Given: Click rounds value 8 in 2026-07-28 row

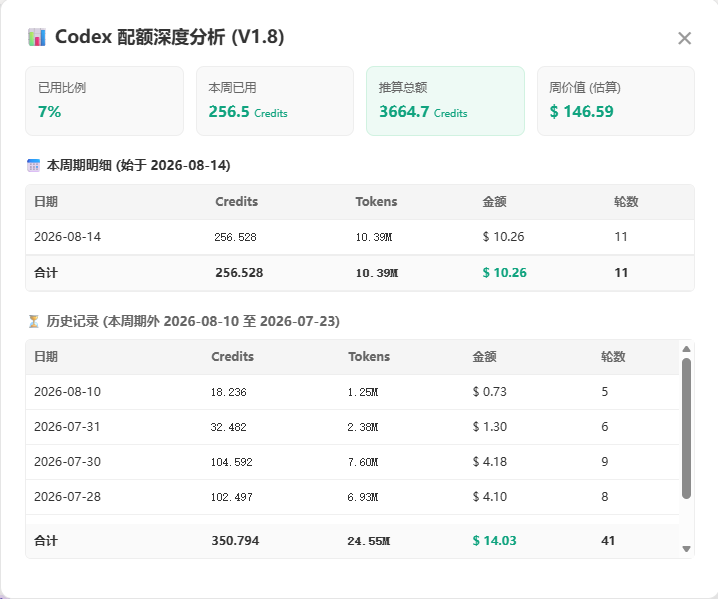Looking at the screenshot, I should click(x=604, y=497).
